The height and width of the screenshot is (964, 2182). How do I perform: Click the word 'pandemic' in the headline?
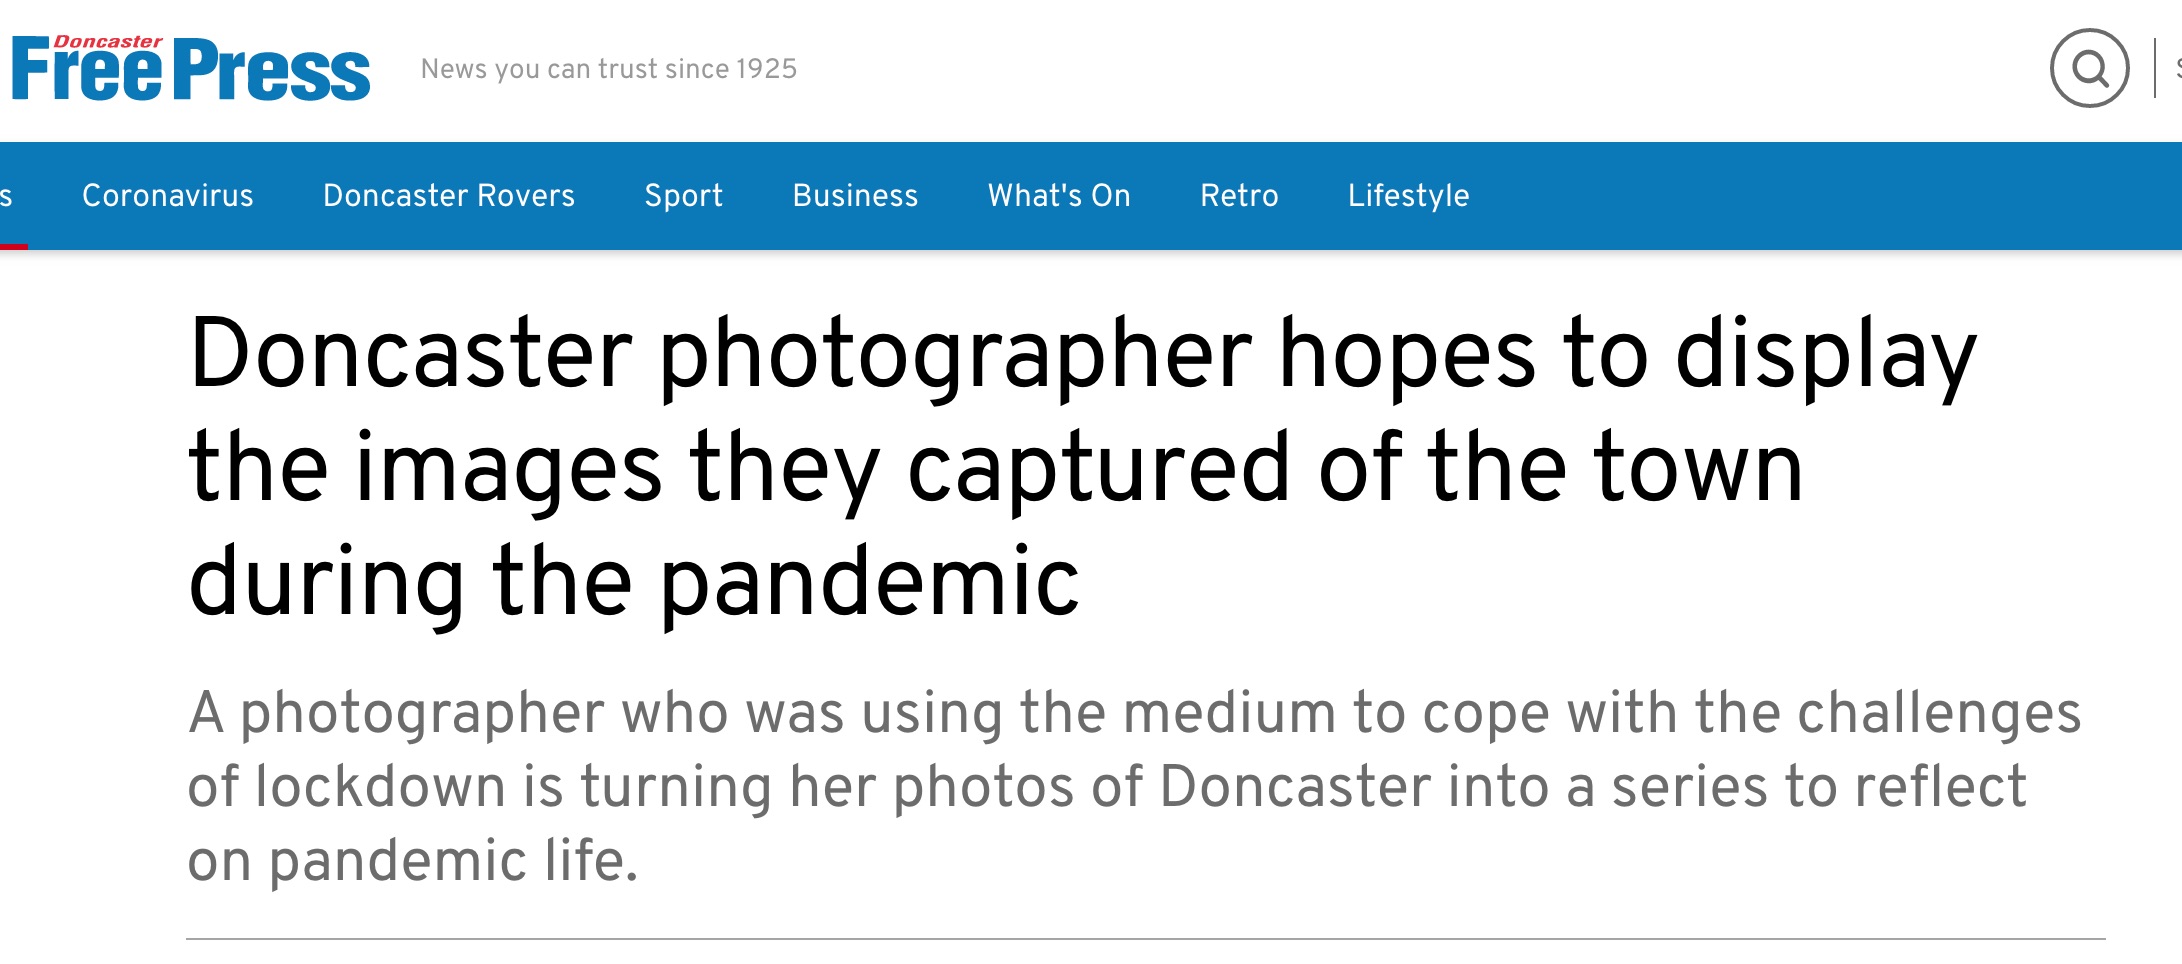click(x=869, y=582)
